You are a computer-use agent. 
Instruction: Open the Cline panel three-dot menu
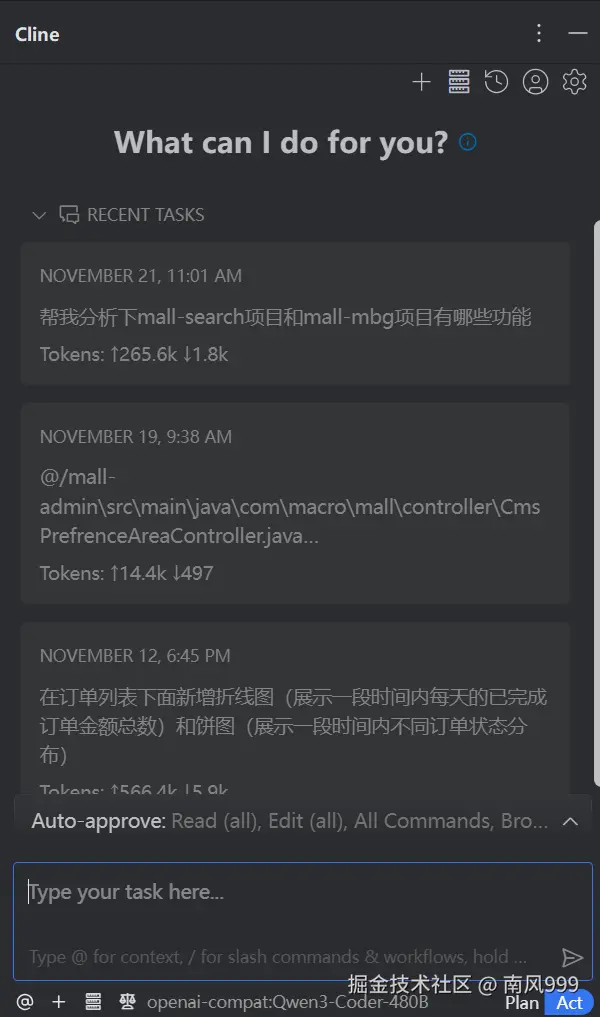pos(539,33)
